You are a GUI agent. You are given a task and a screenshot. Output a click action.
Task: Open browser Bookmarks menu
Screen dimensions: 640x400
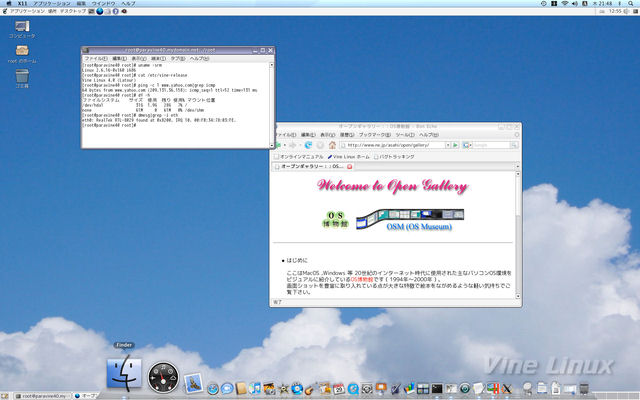(x=375, y=135)
